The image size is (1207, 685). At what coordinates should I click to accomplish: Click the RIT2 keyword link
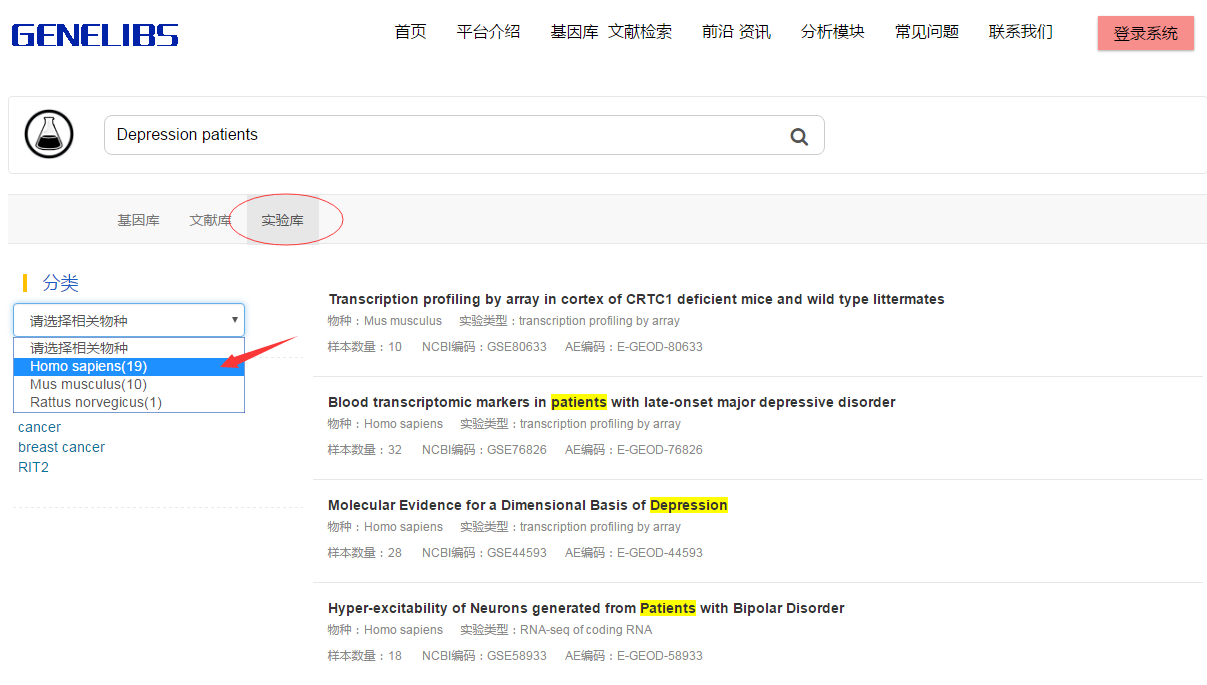33,467
